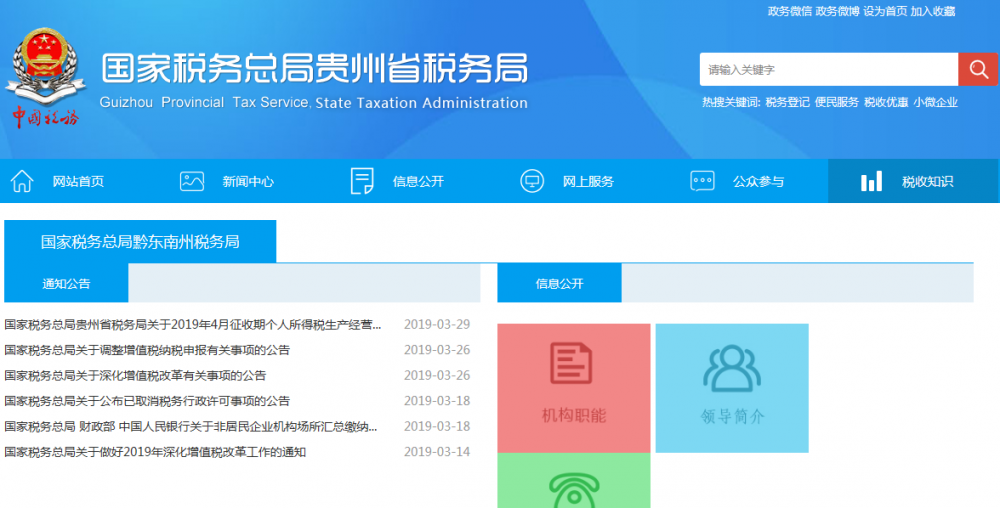Image resolution: width=1000 pixels, height=508 pixels.
Task: Open 网站首页 menu item
Action: (x=78, y=182)
